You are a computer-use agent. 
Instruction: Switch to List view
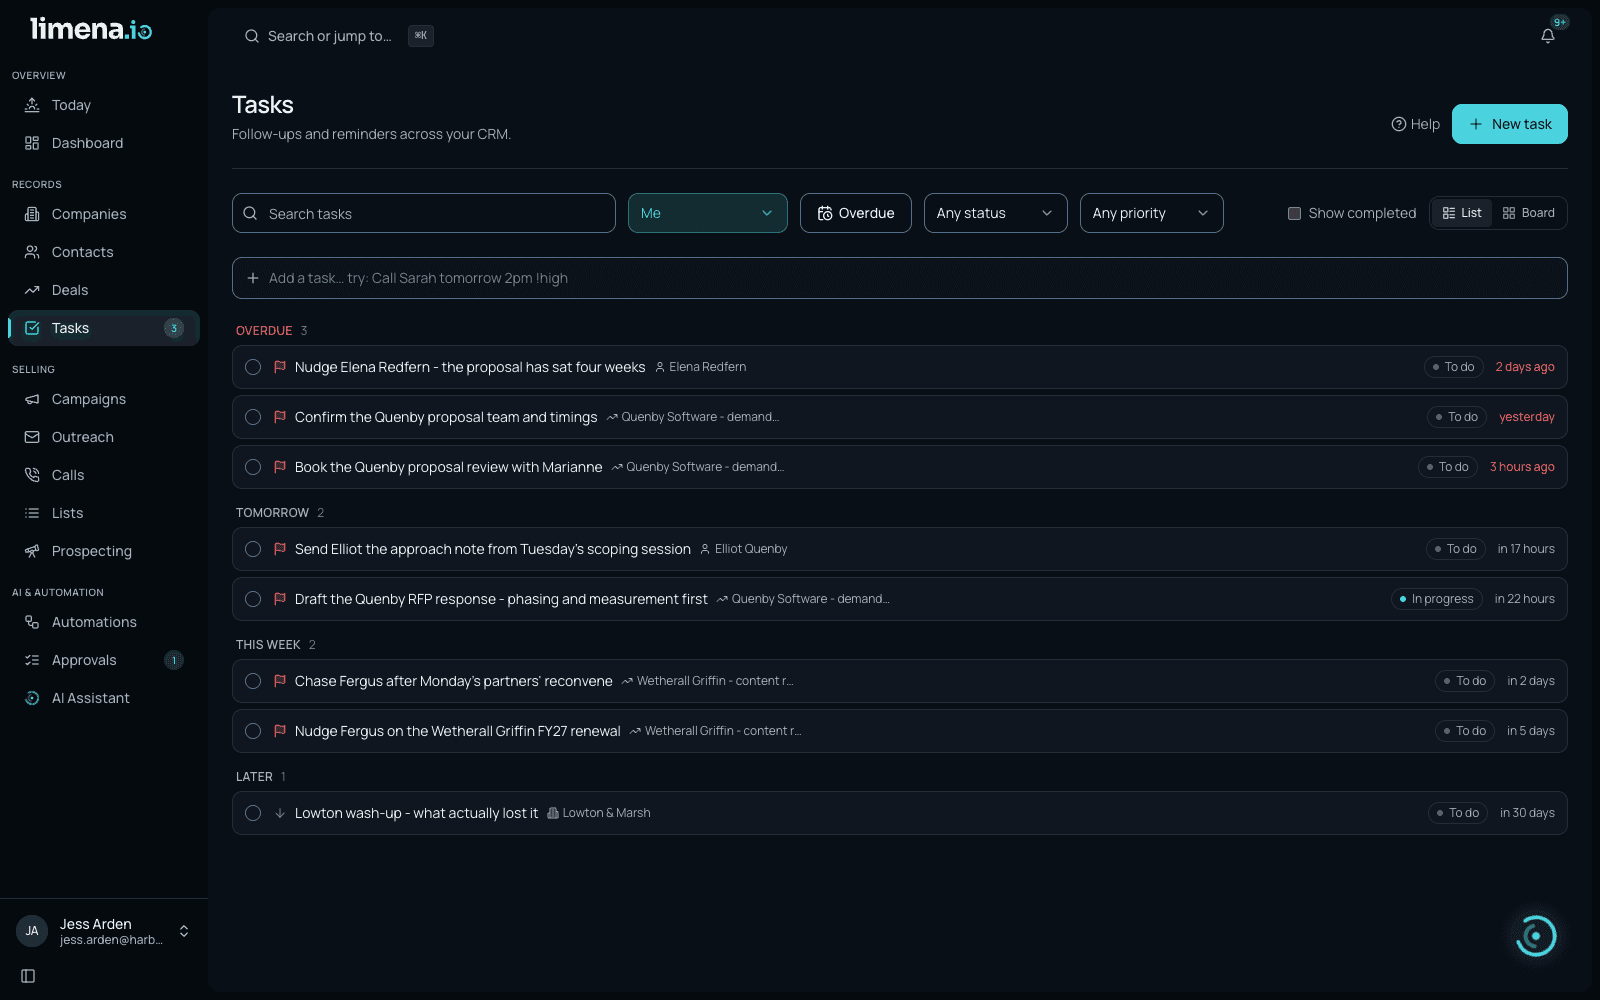[x=1462, y=213]
